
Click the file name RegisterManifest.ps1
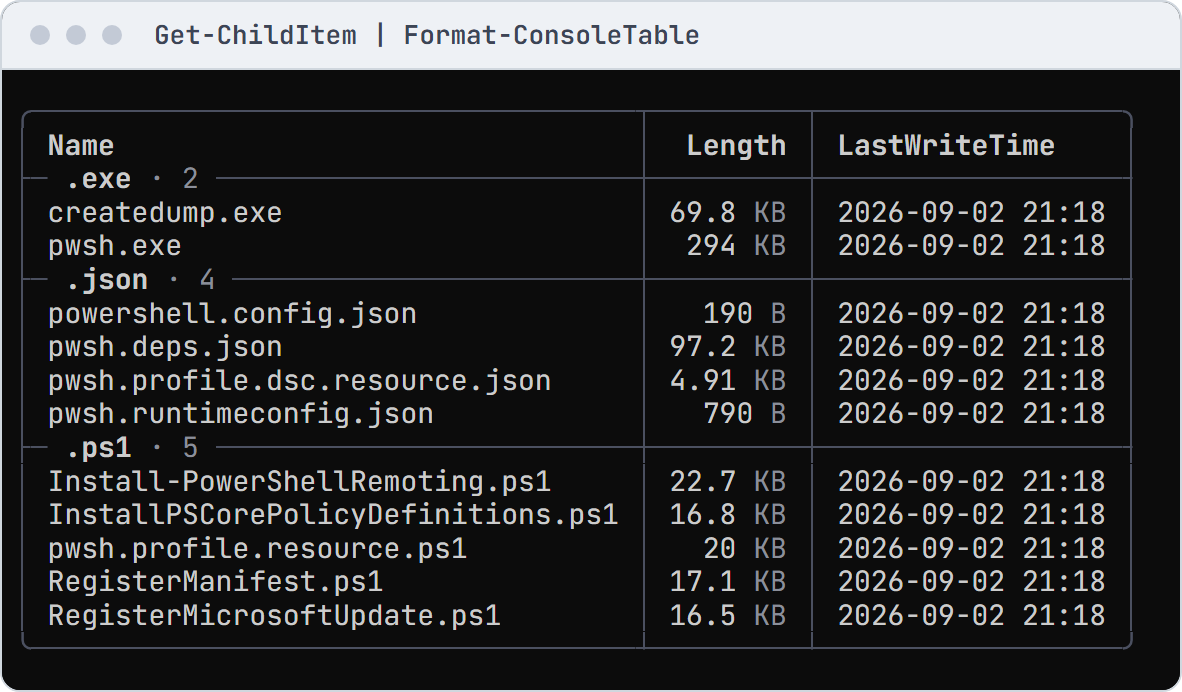[x=216, y=582]
